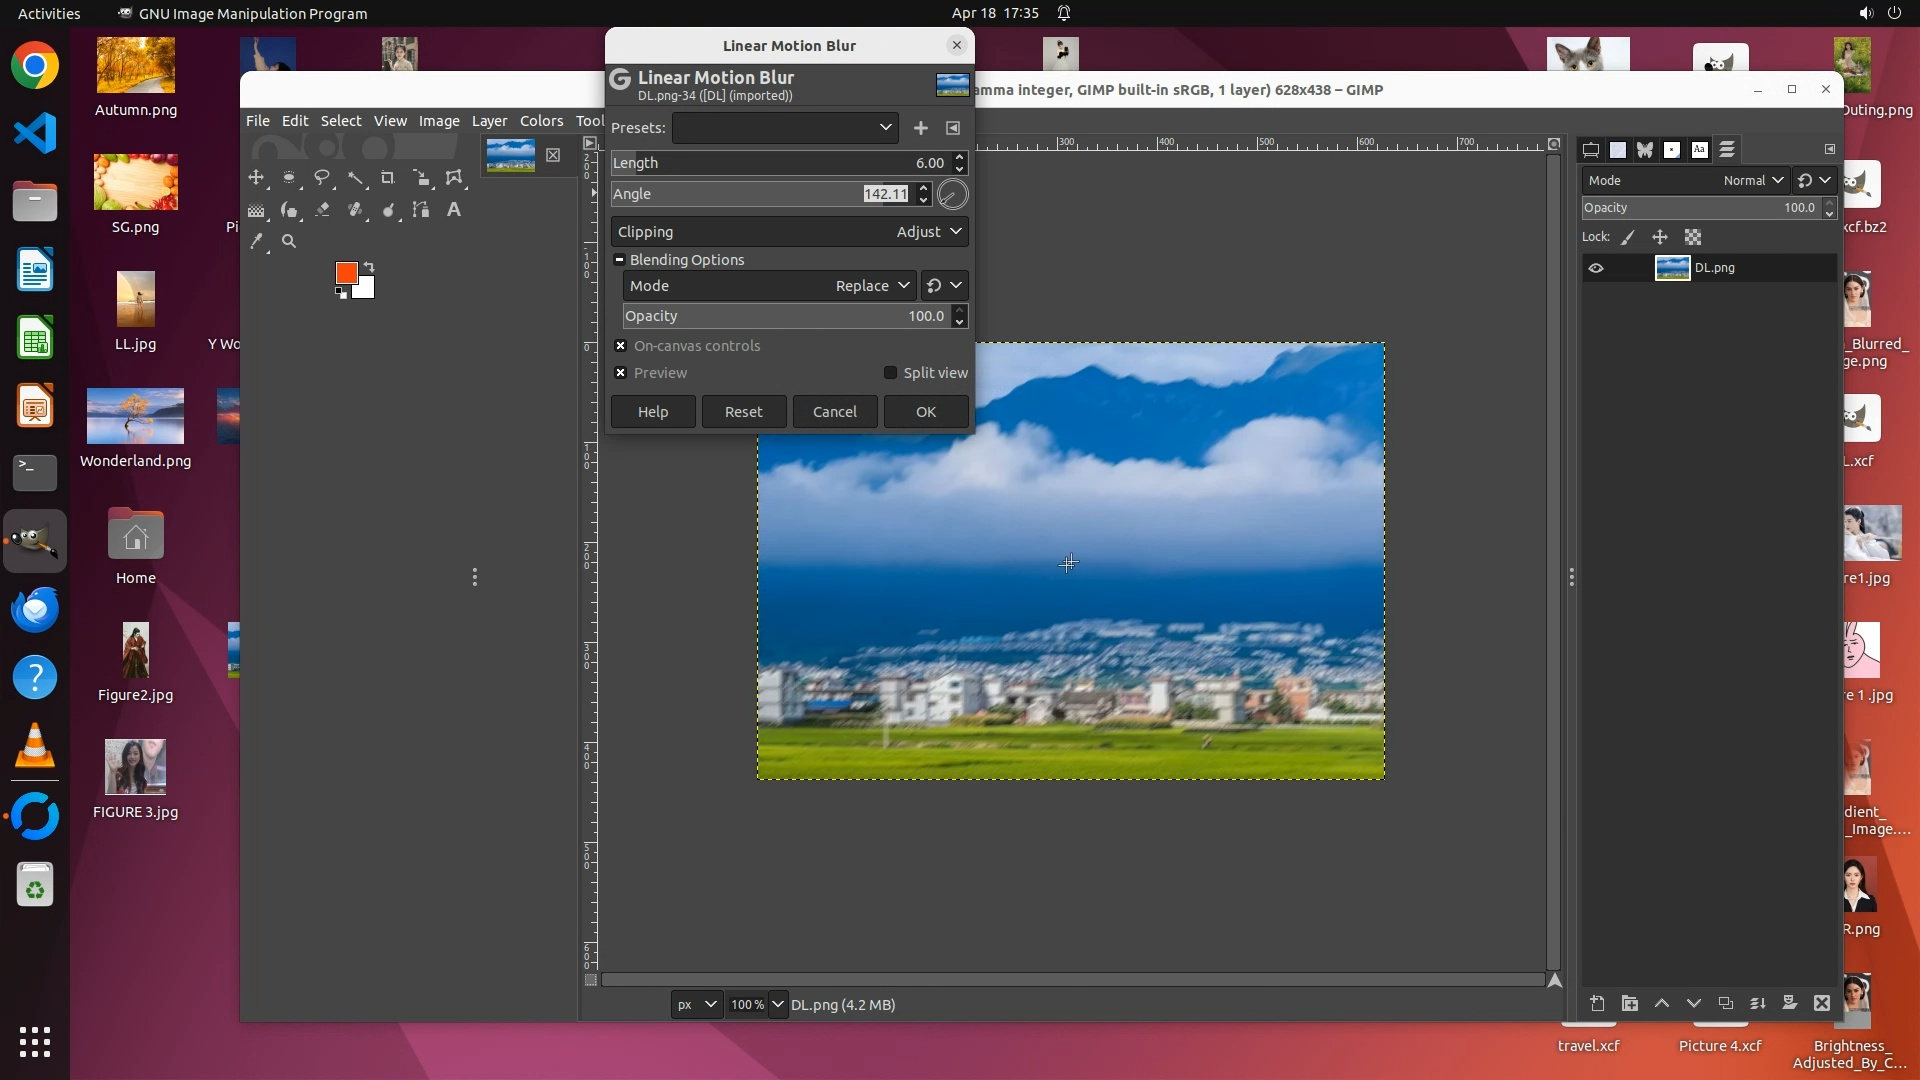The width and height of the screenshot is (1920, 1080).
Task: Open the Clipping Adjust dropdown
Action: pos(928,232)
